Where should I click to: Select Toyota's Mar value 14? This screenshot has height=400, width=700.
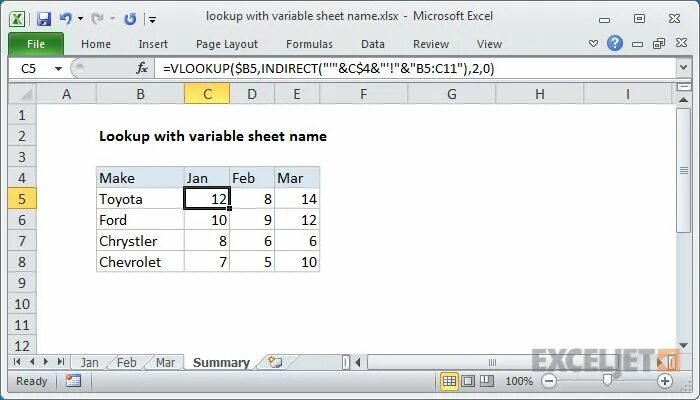pyautogui.click(x=297, y=199)
